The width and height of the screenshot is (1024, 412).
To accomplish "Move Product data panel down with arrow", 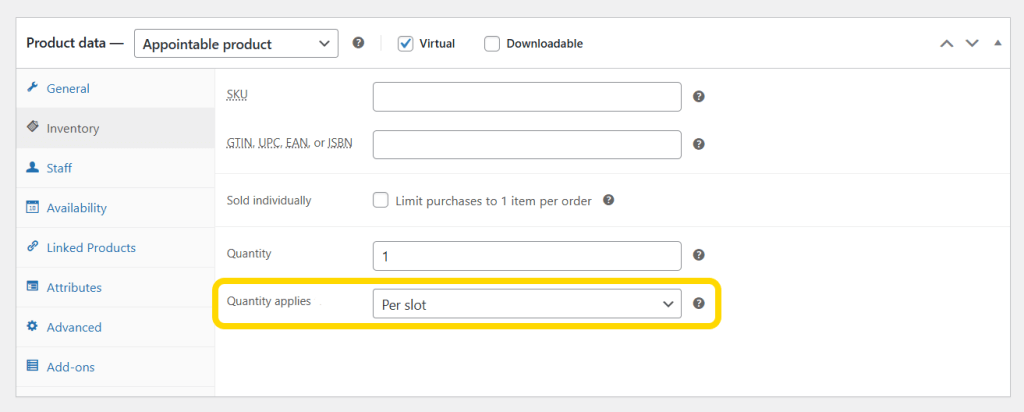I will 971,43.
